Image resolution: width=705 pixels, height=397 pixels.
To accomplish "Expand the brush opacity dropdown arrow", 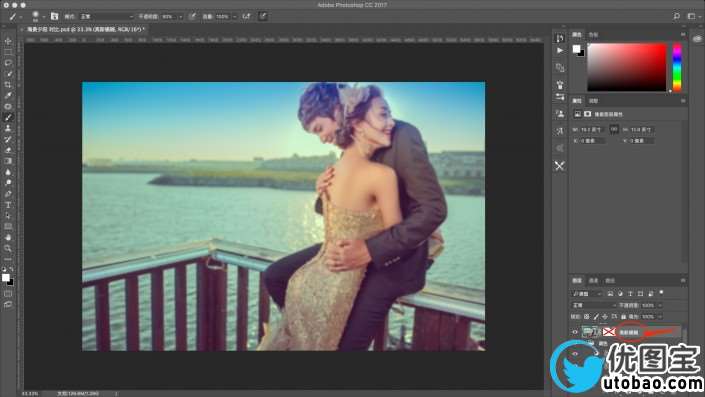I will coord(181,17).
